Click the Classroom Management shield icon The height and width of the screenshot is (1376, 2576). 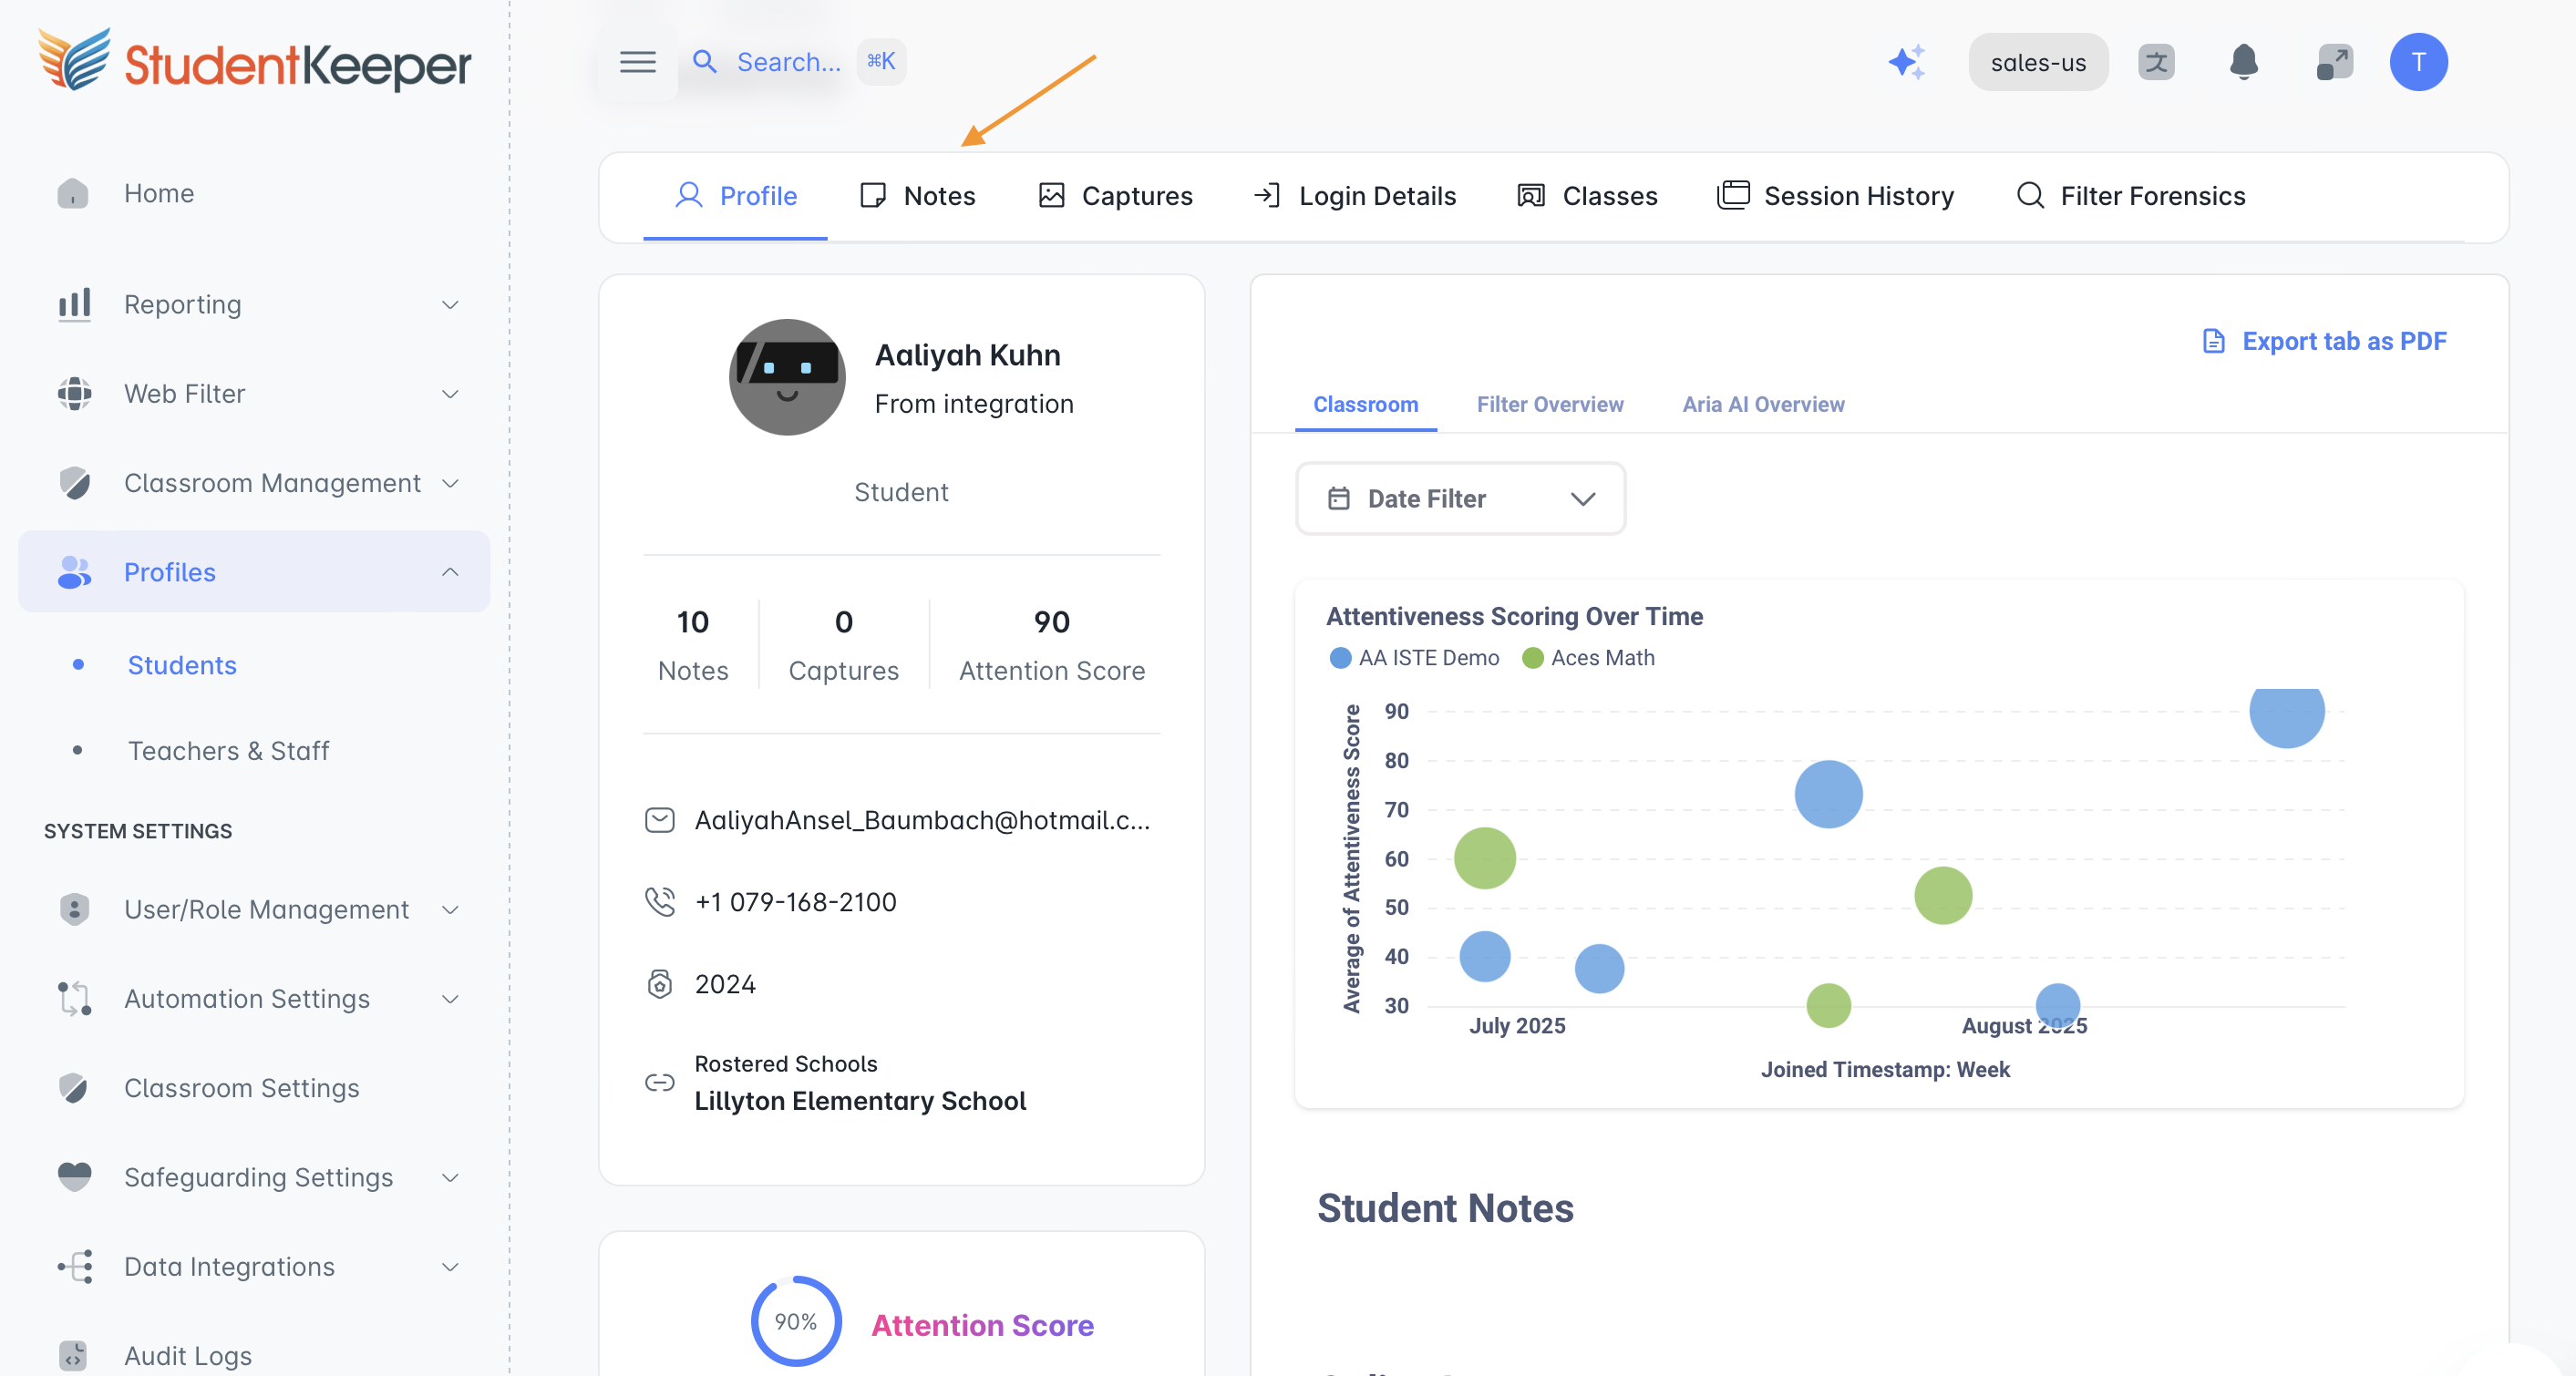point(74,483)
